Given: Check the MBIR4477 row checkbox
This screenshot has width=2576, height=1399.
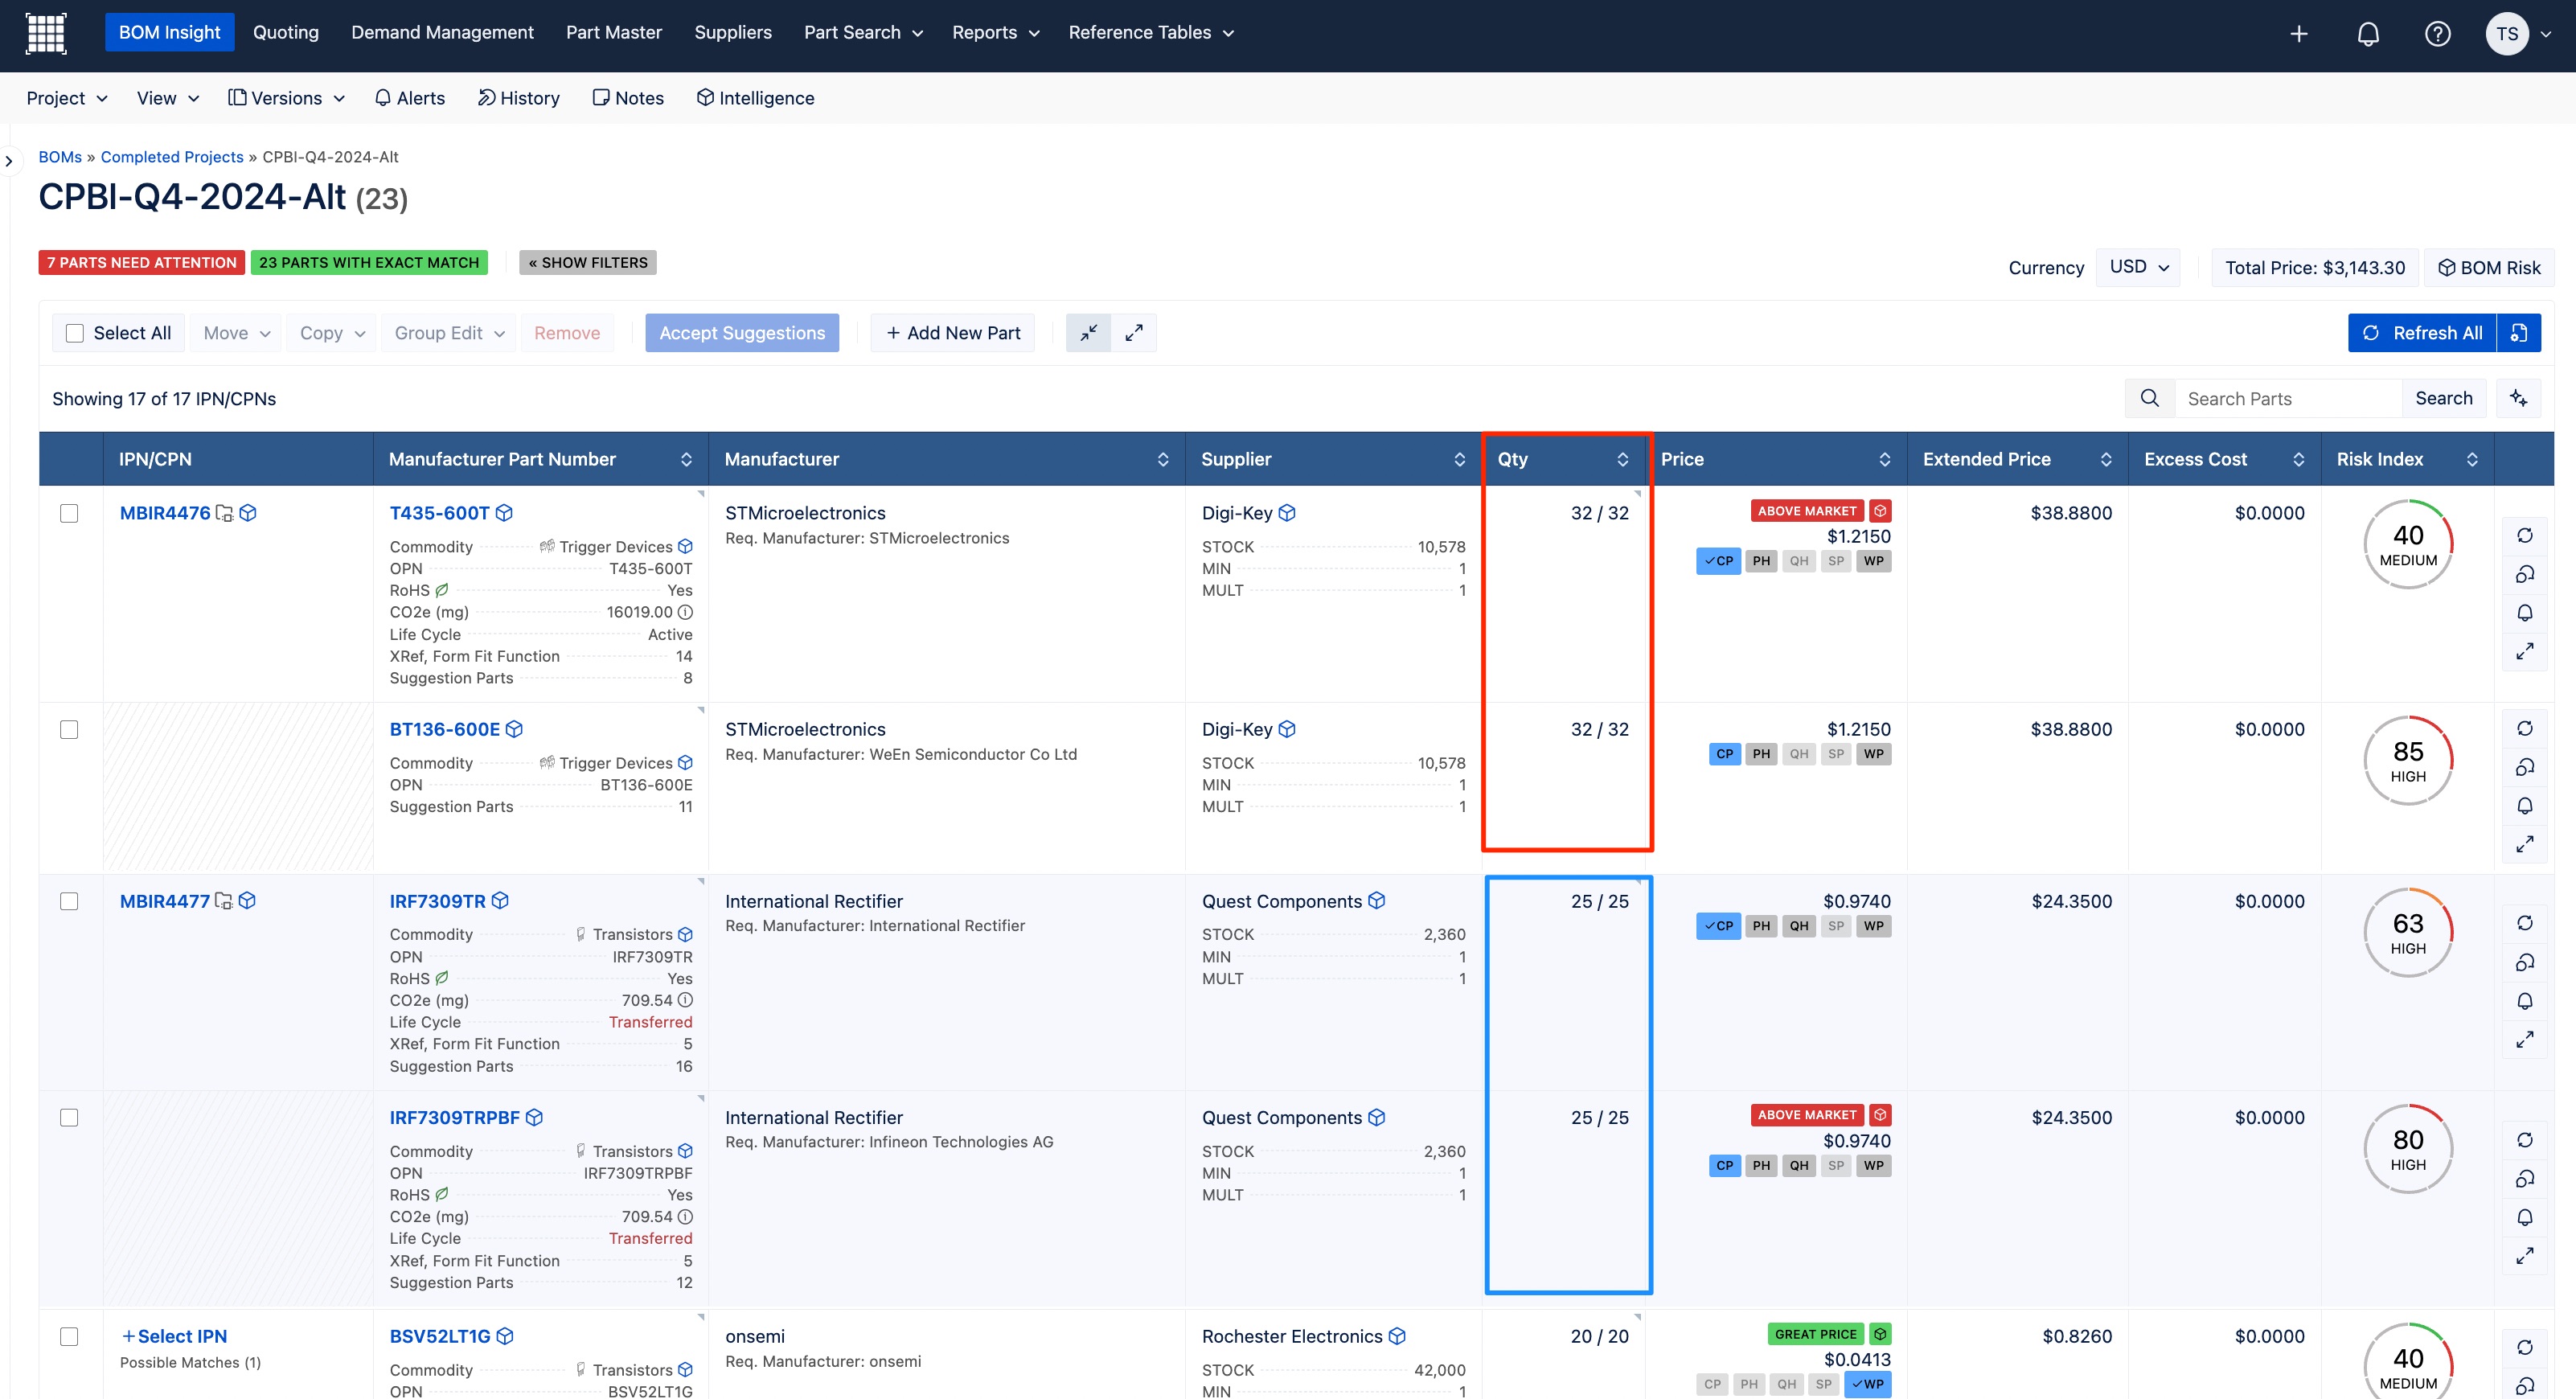Looking at the screenshot, I should tap(69, 901).
